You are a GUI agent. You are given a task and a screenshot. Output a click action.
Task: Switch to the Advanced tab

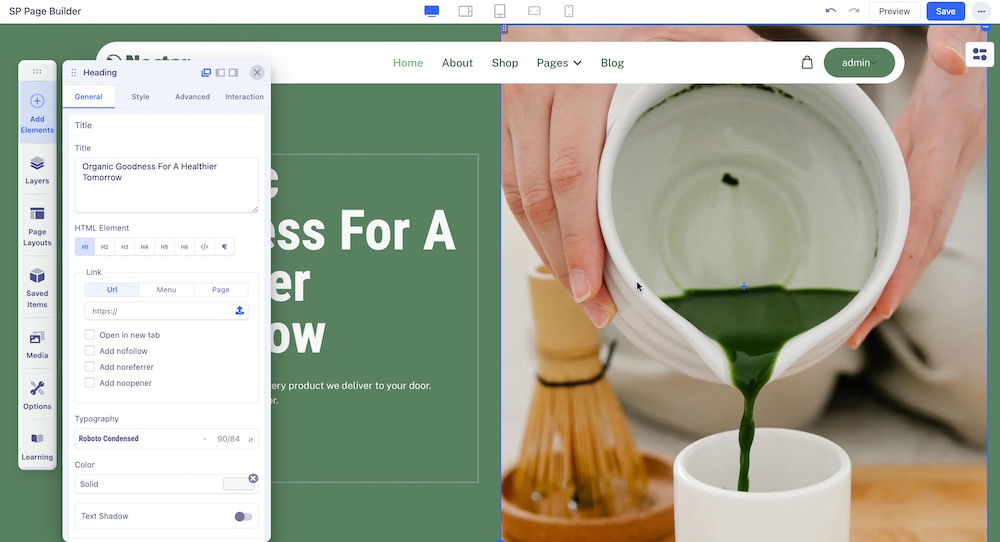point(193,97)
